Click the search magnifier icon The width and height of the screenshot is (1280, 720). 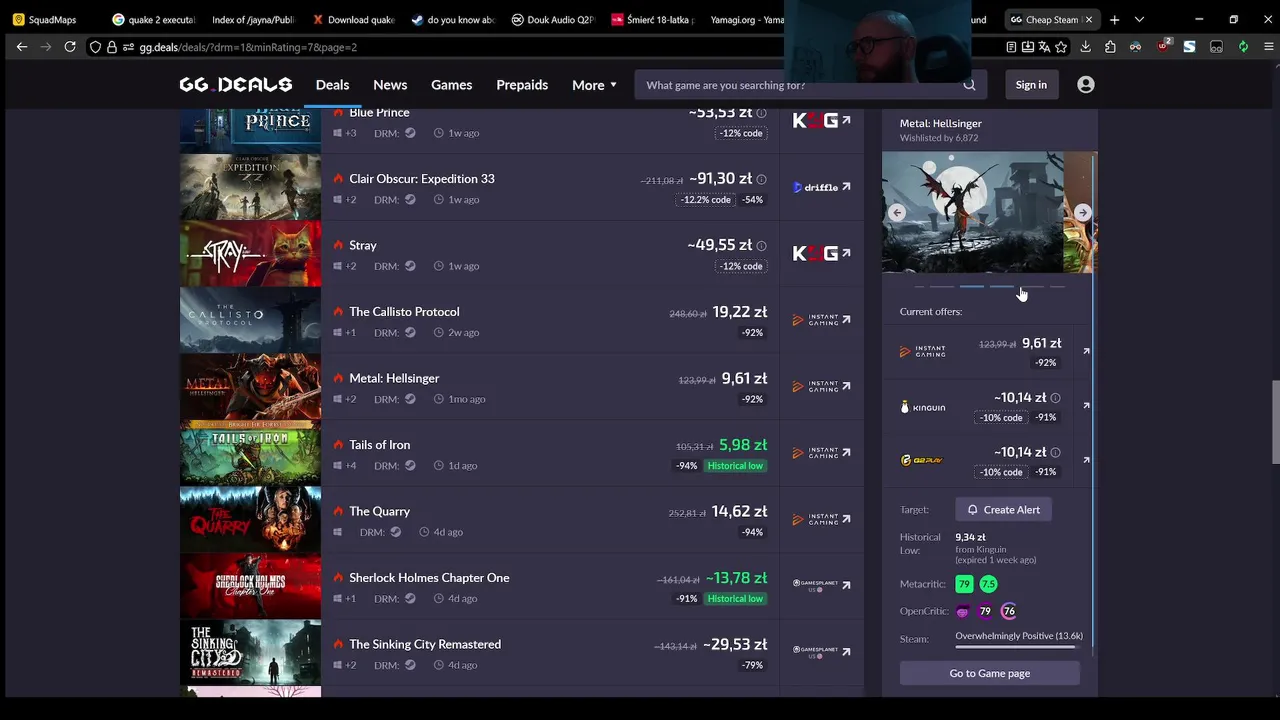pos(969,85)
